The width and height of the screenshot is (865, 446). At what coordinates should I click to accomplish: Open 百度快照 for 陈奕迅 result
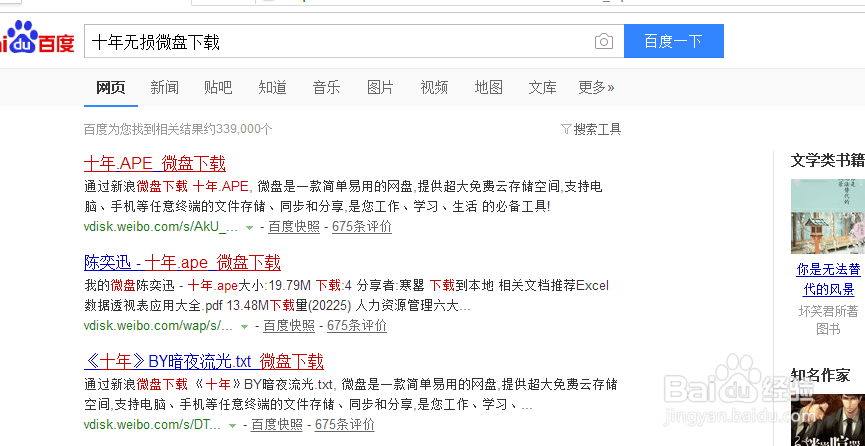click(289, 326)
